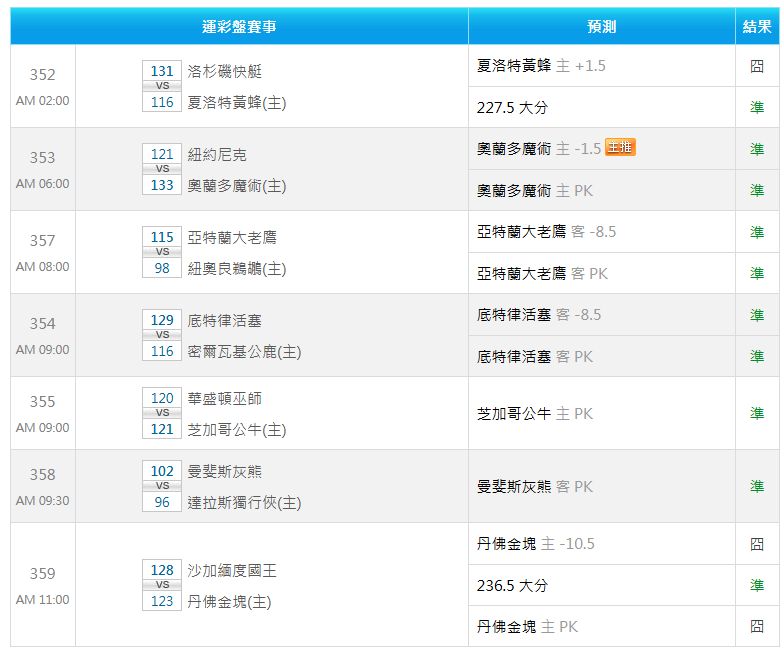Open the 達拉斯獨行俠(主) team link
783x652 pixels.
pyautogui.click(x=244, y=503)
